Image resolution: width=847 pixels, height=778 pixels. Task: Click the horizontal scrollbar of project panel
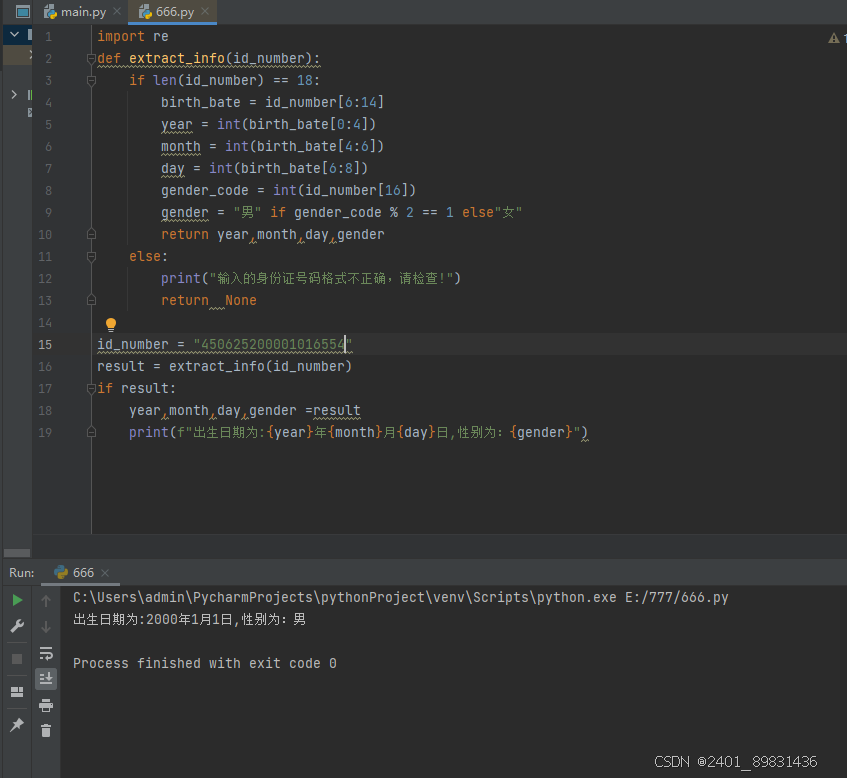coord(17,553)
